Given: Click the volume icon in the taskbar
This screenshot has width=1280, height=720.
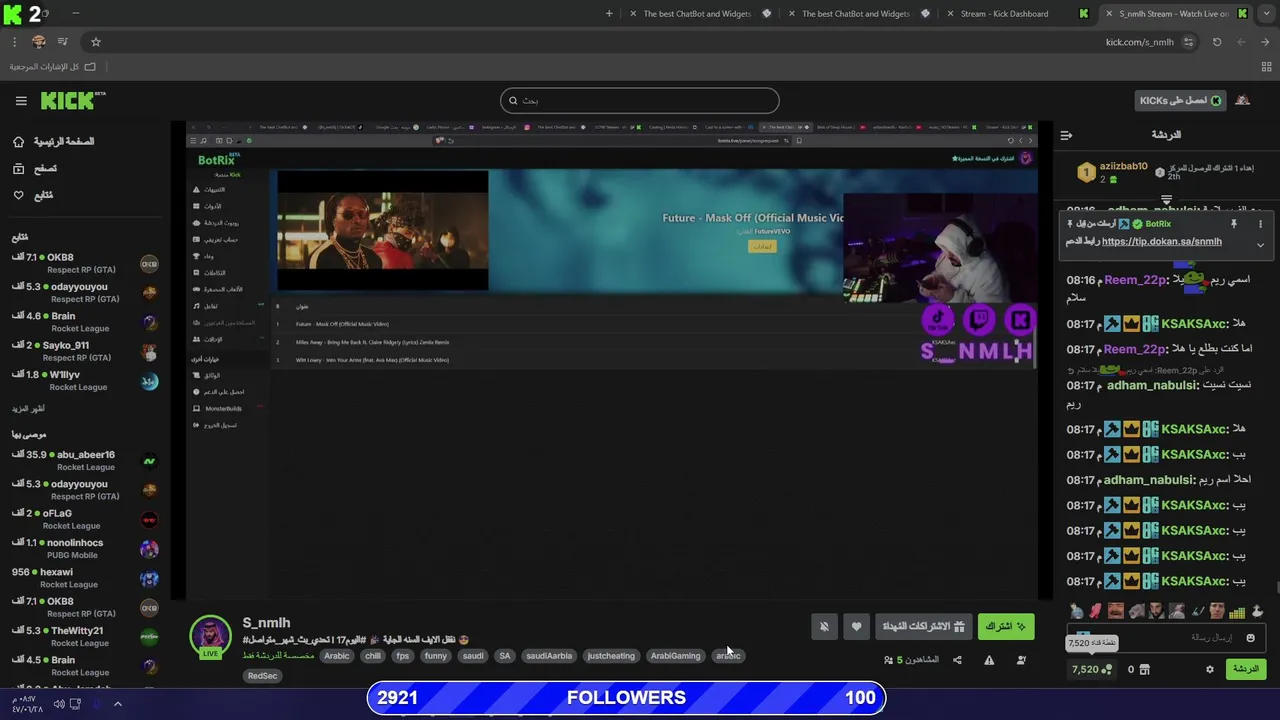Looking at the screenshot, I should pyautogui.click(x=59, y=704).
